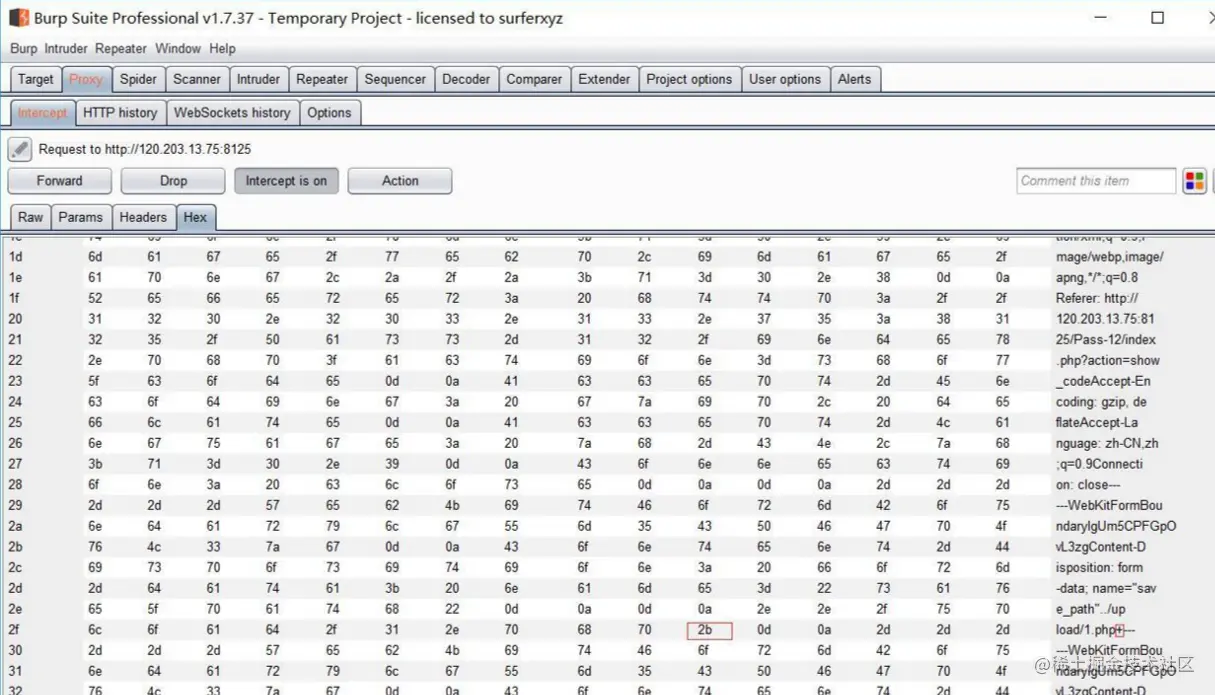The image size is (1215, 695).
Task: Open the Alerts tab
Action: click(854, 79)
